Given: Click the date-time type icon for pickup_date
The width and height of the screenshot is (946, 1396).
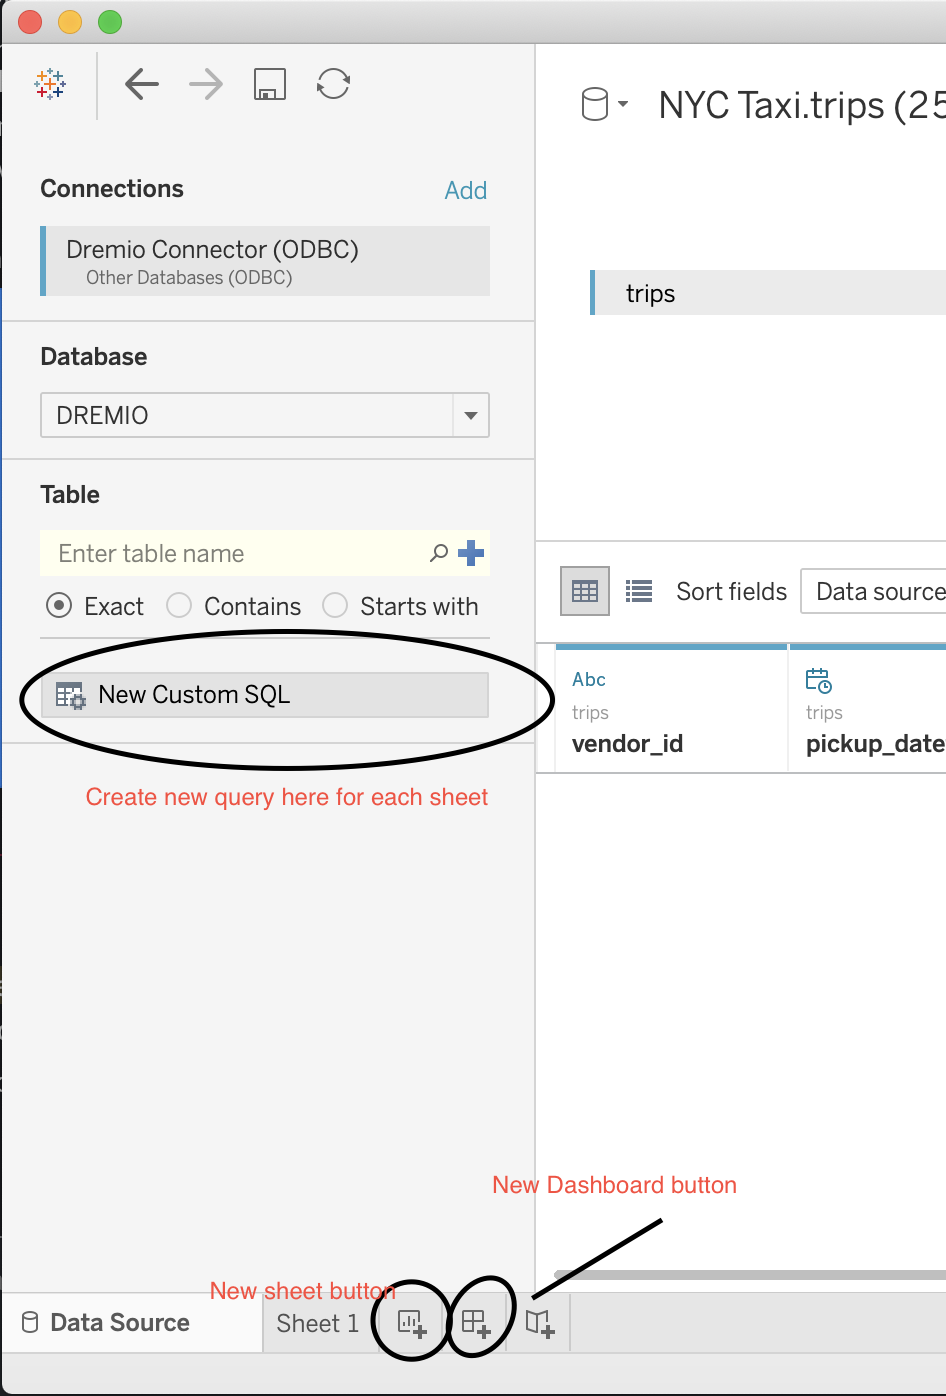Looking at the screenshot, I should pyautogui.click(x=818, y=681).
